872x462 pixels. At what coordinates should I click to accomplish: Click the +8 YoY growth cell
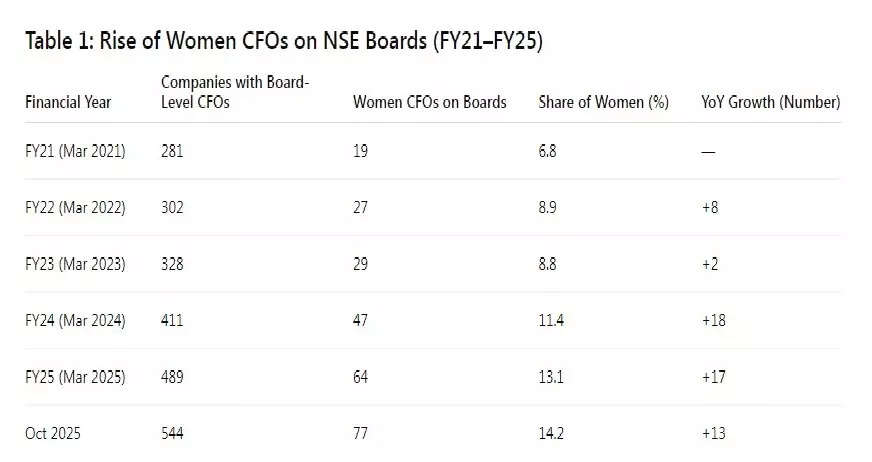710,207
